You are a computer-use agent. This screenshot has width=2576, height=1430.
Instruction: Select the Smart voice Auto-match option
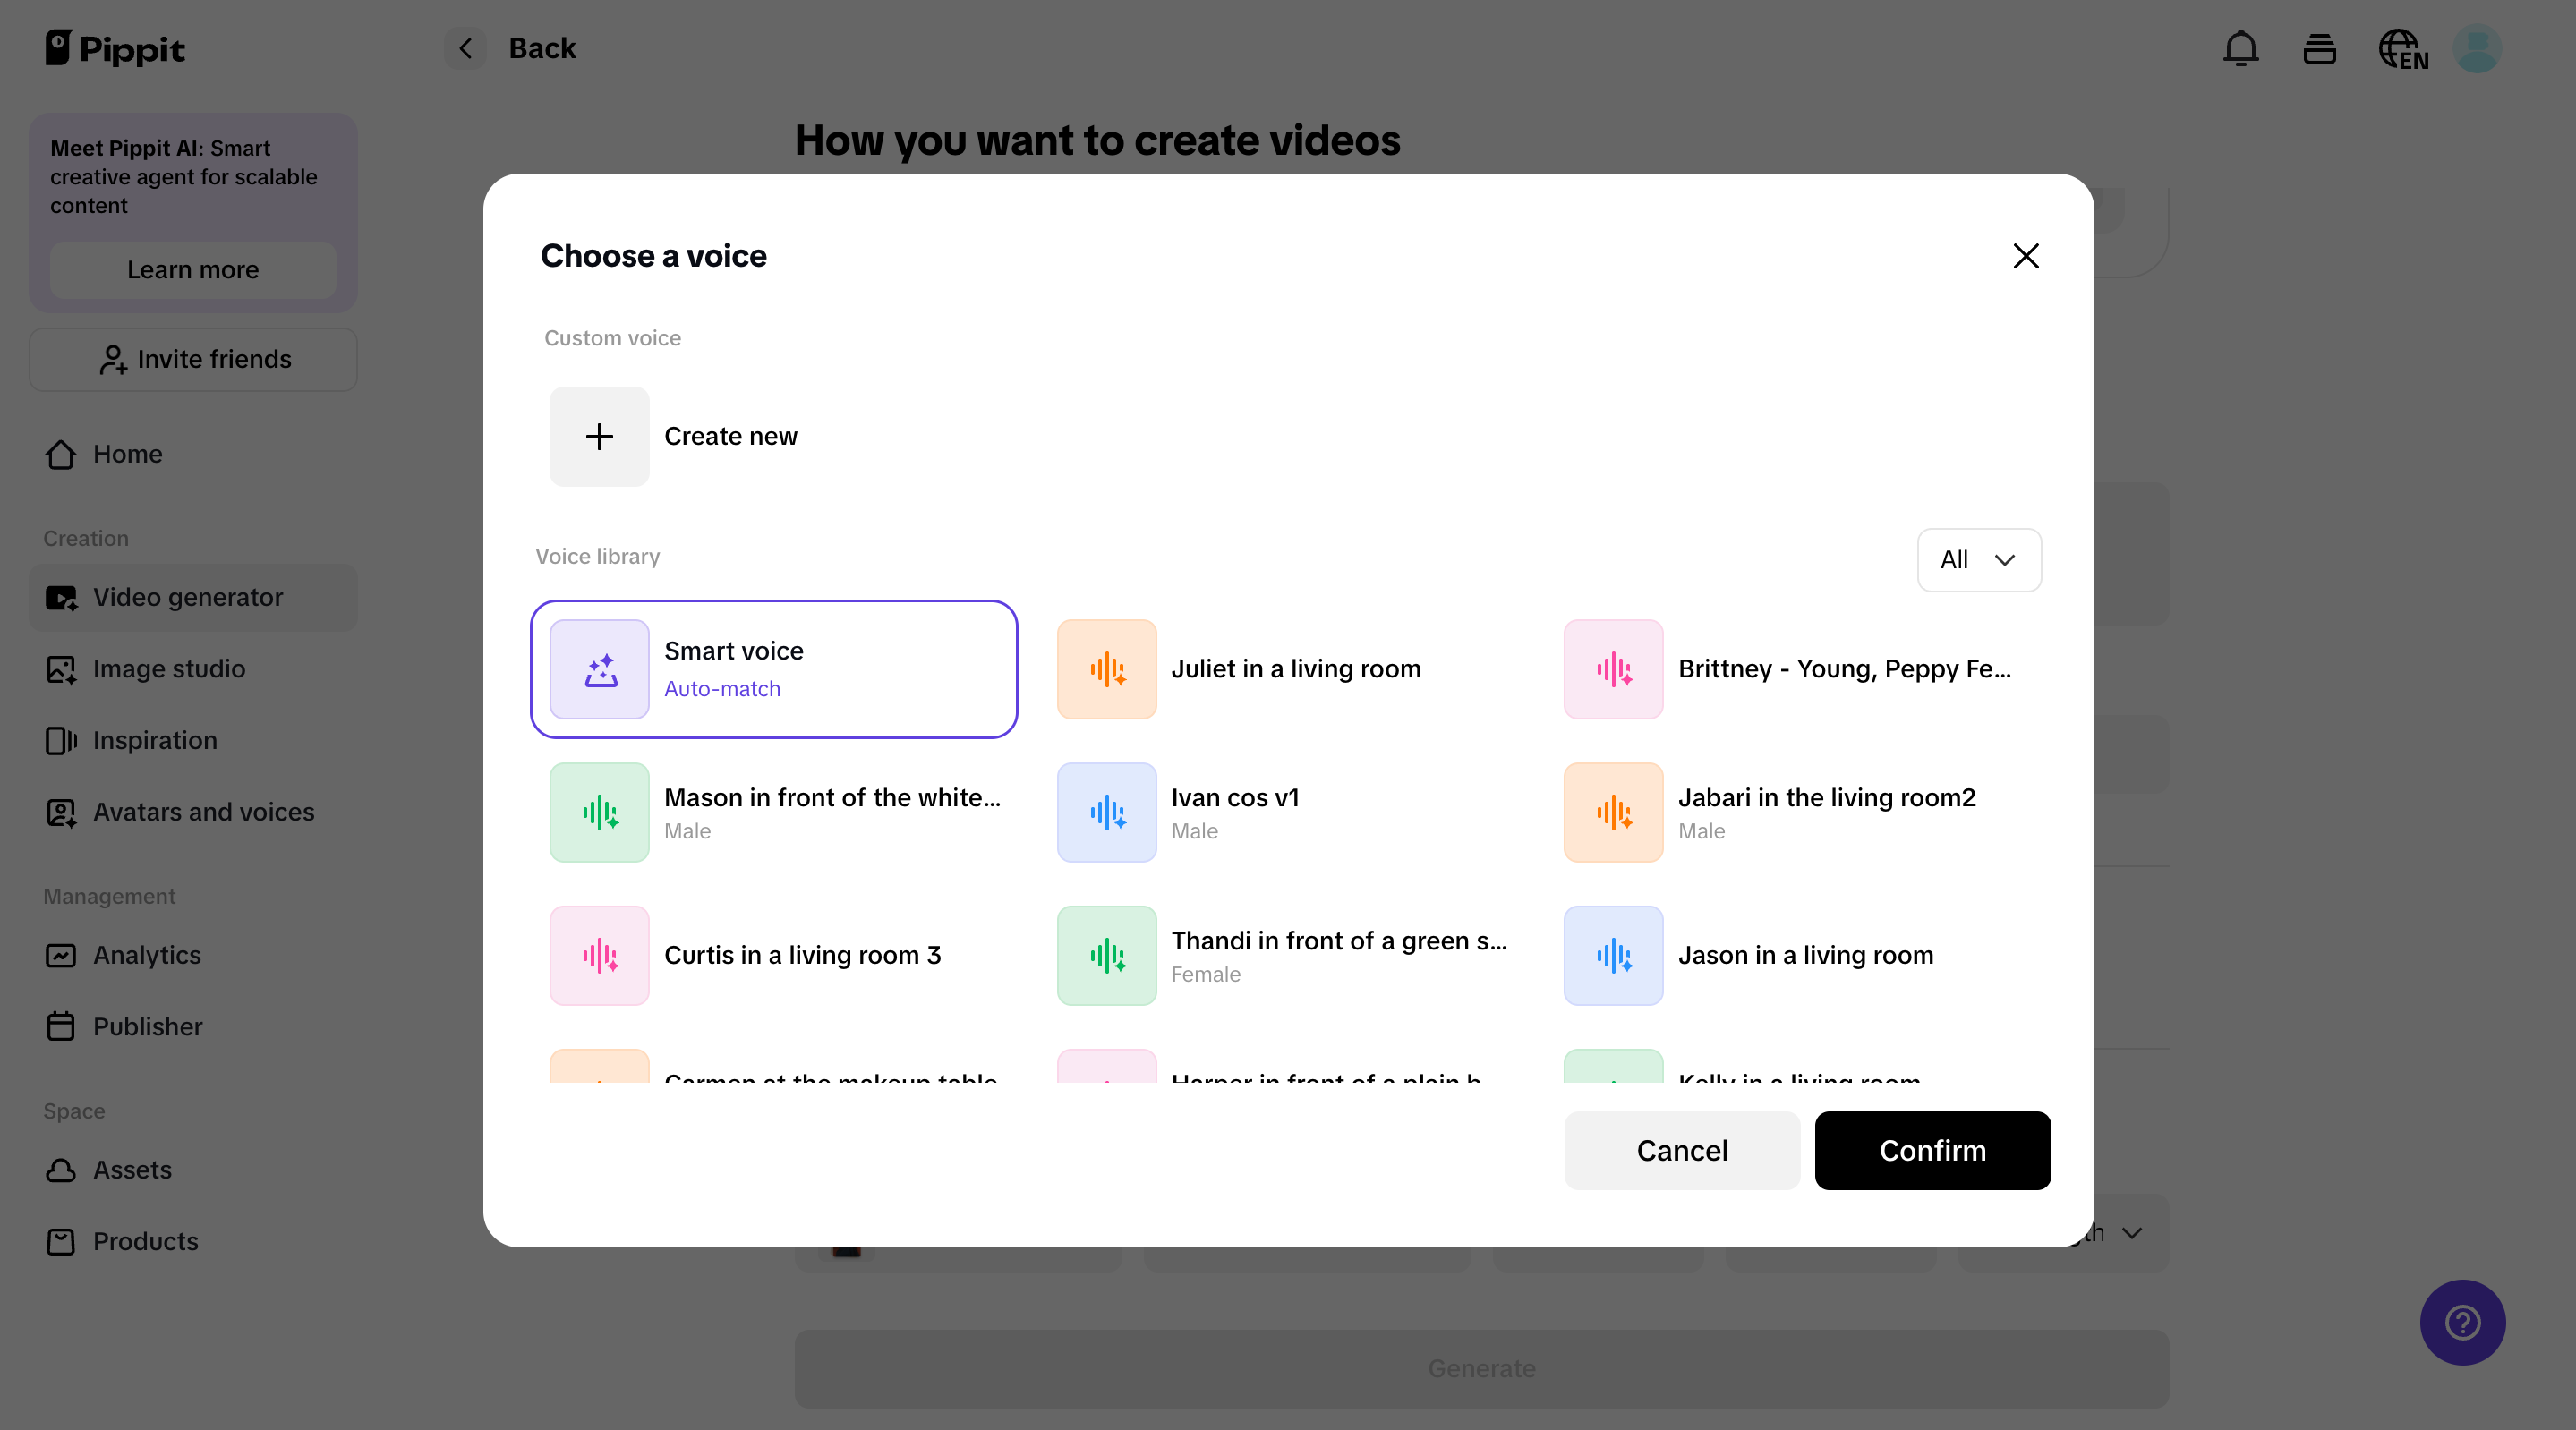tap(773, 669)
